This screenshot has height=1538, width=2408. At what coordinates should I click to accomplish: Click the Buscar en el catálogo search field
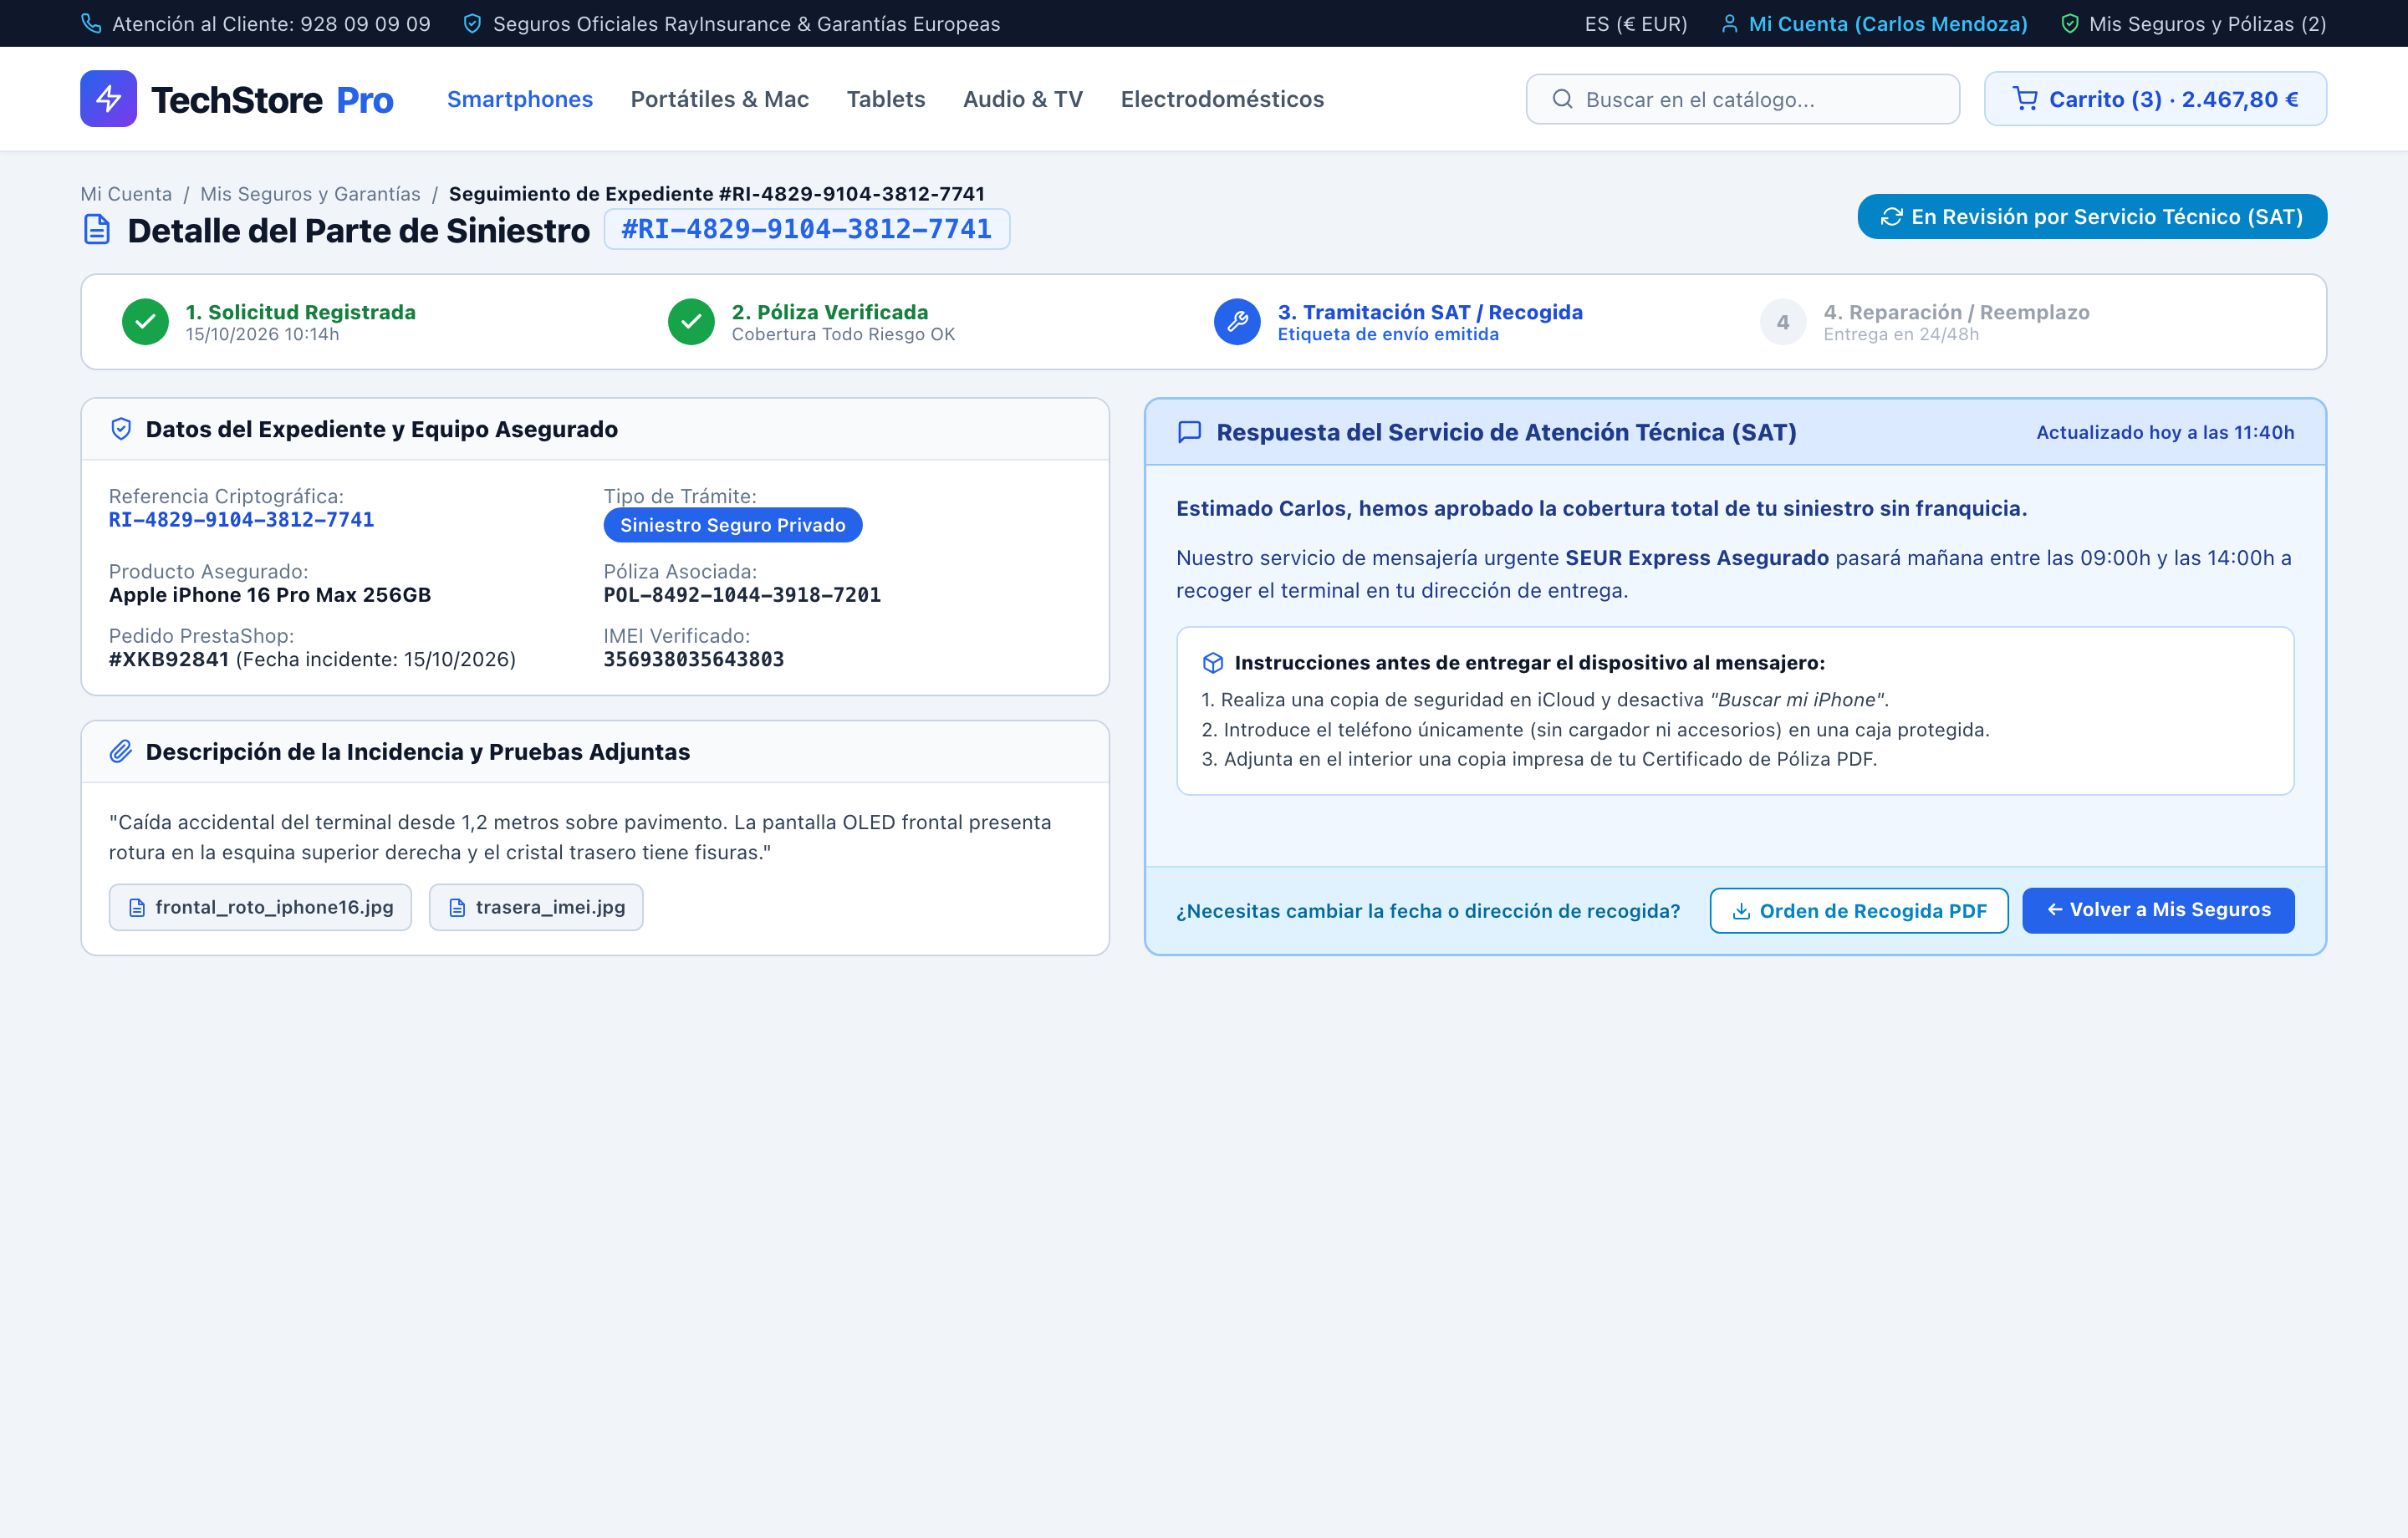1742,99
